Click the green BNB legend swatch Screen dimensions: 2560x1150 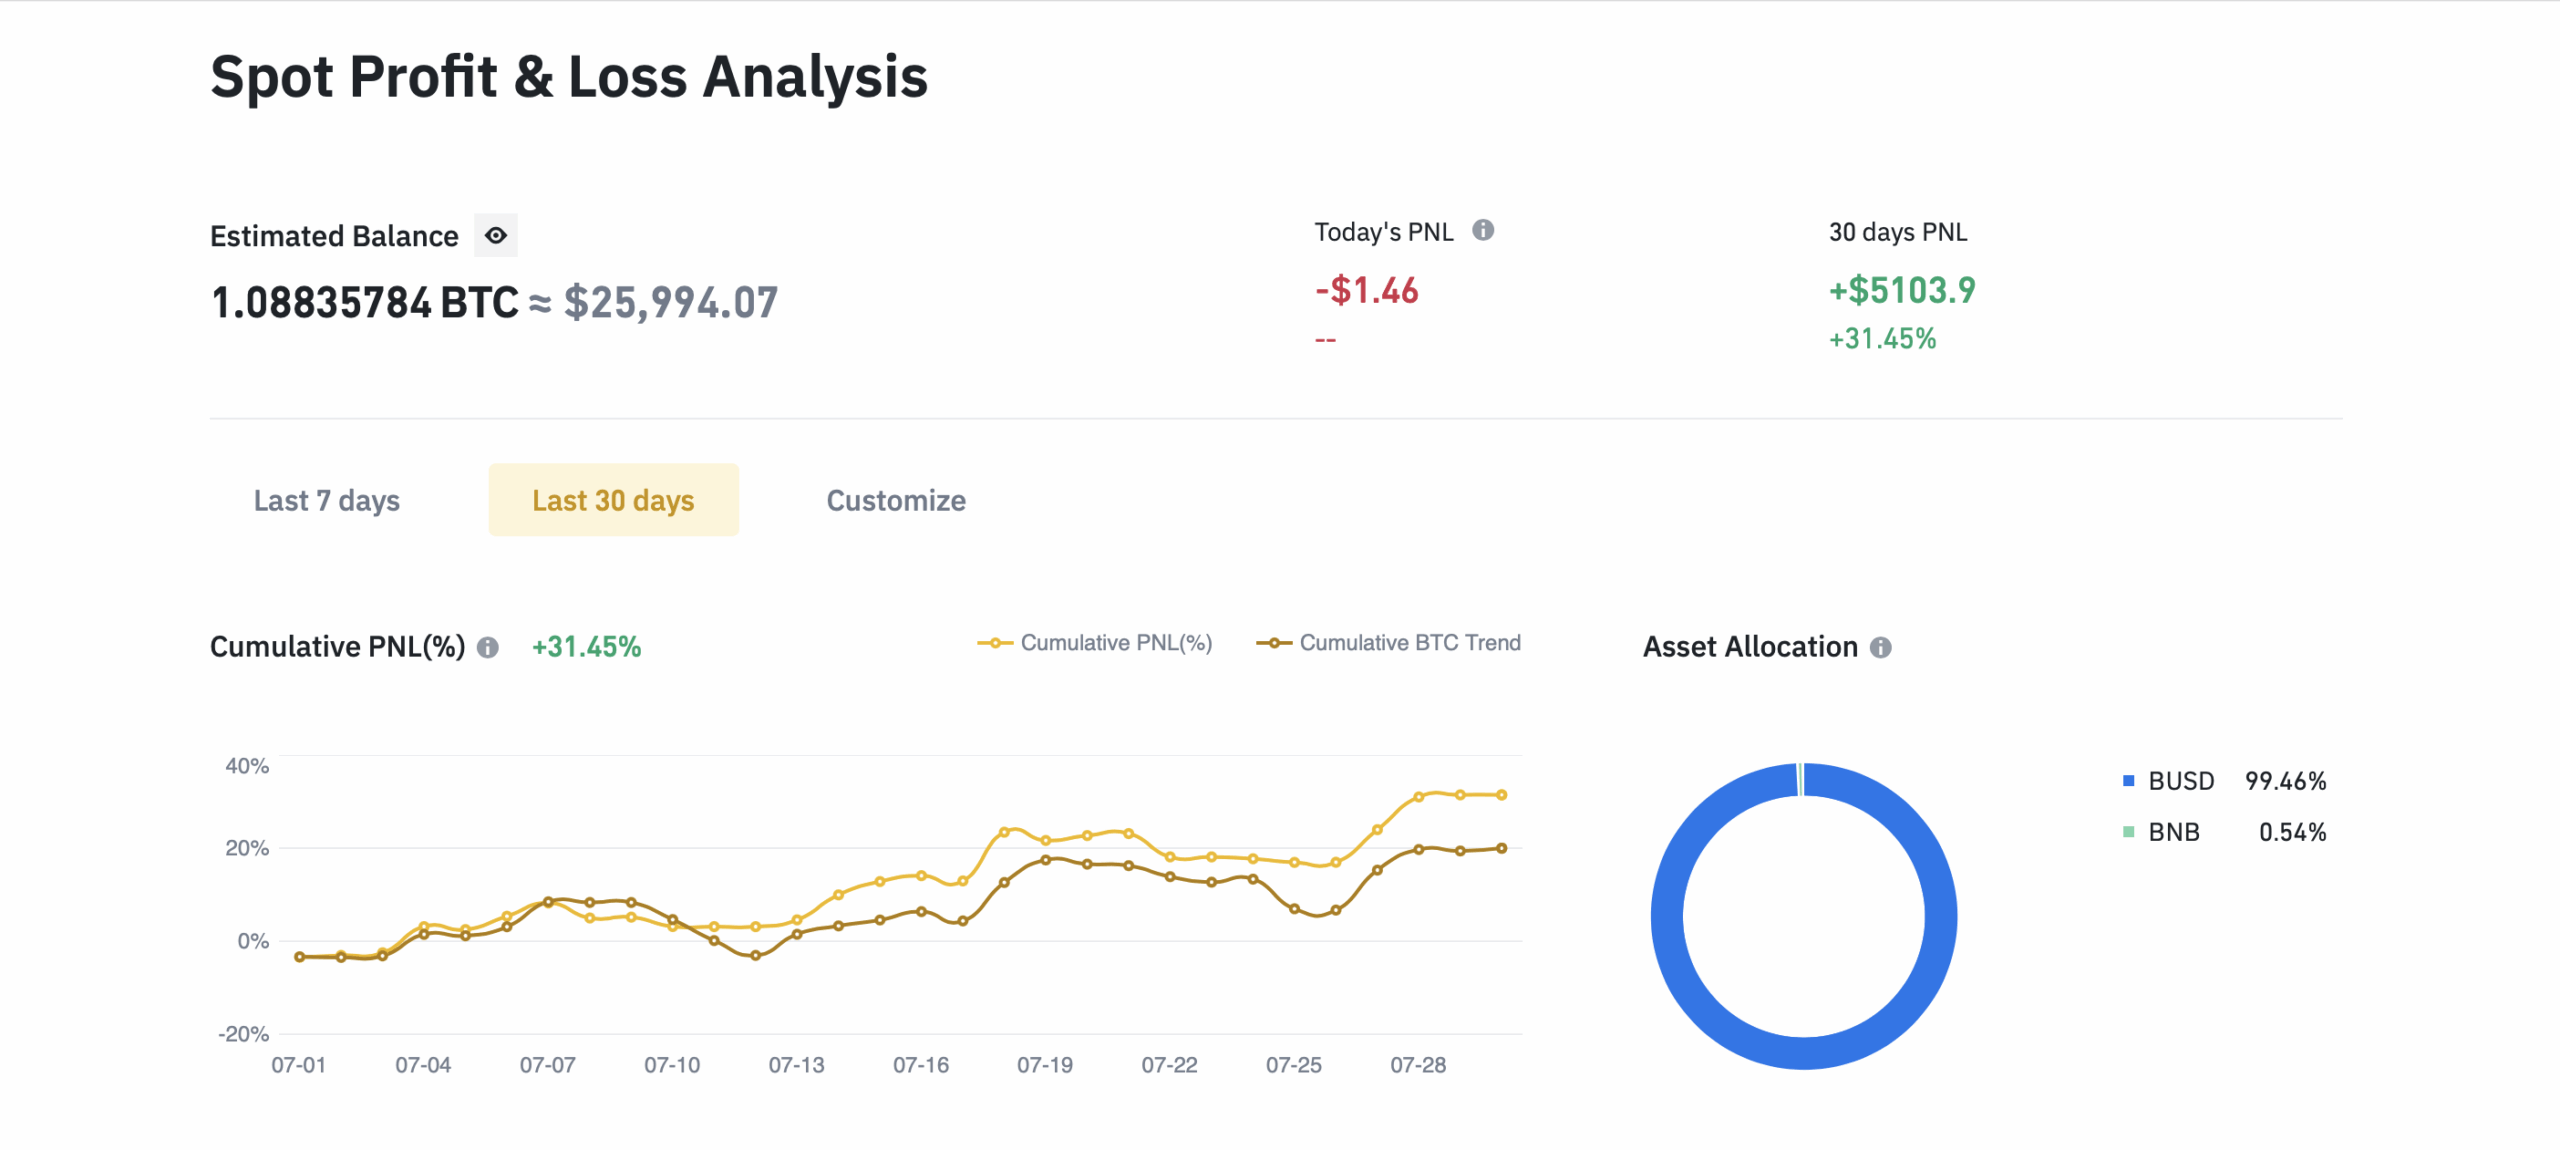(2129, 832)
